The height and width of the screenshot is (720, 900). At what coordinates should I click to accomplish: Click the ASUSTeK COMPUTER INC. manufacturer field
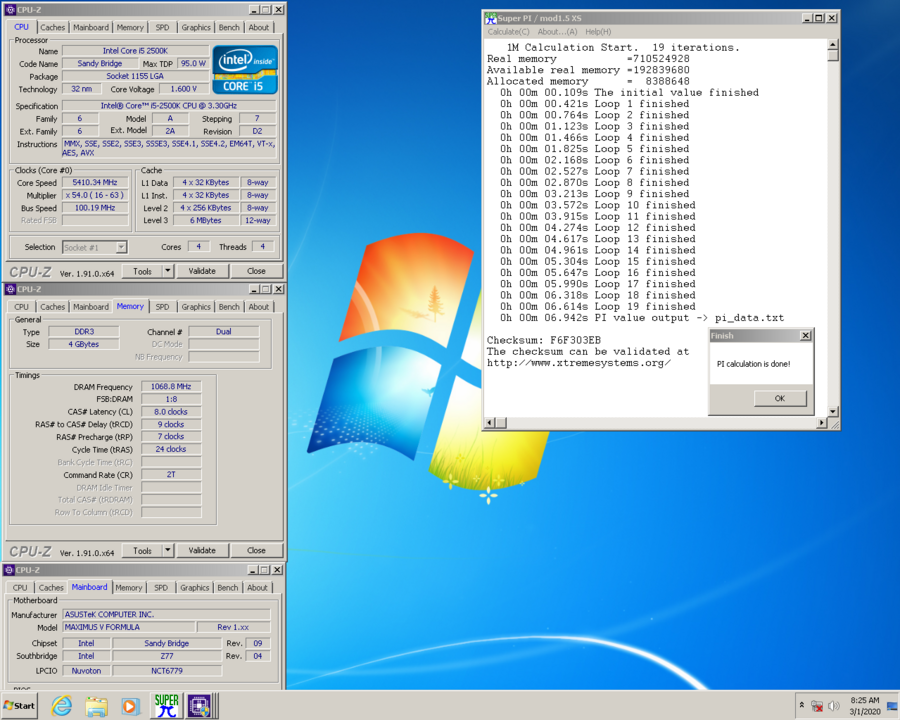pos(166,614)
